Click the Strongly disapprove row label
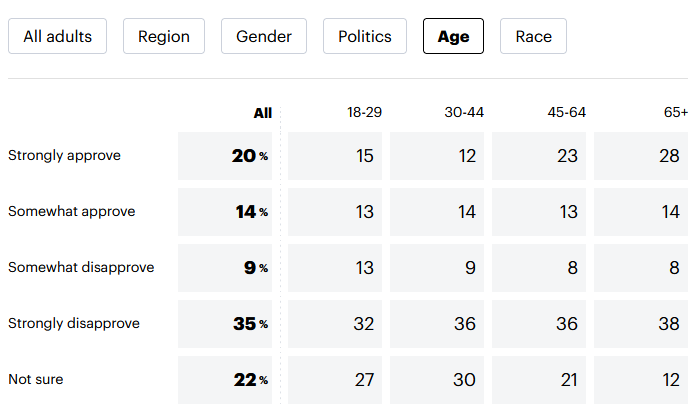This screenshot has height=416, width=696. point(74,323)
